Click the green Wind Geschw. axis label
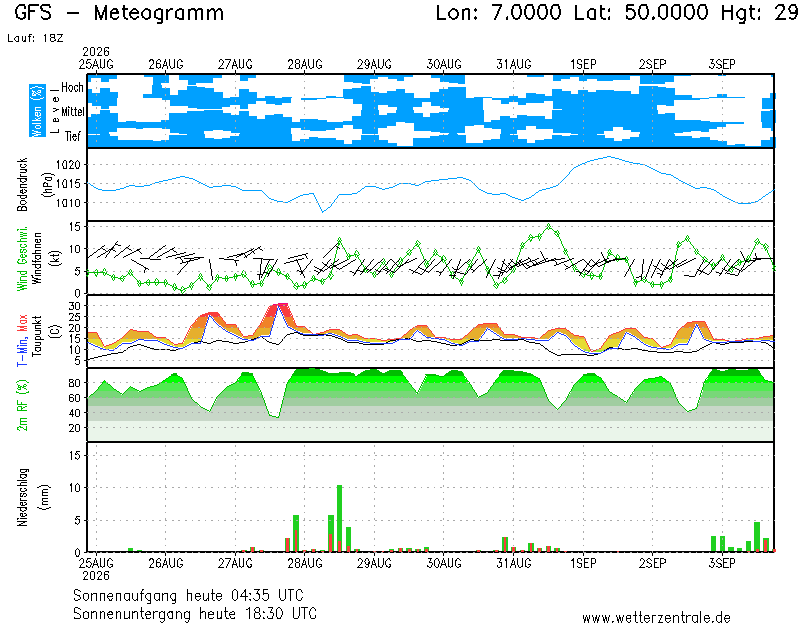 (x=22, y=259)
